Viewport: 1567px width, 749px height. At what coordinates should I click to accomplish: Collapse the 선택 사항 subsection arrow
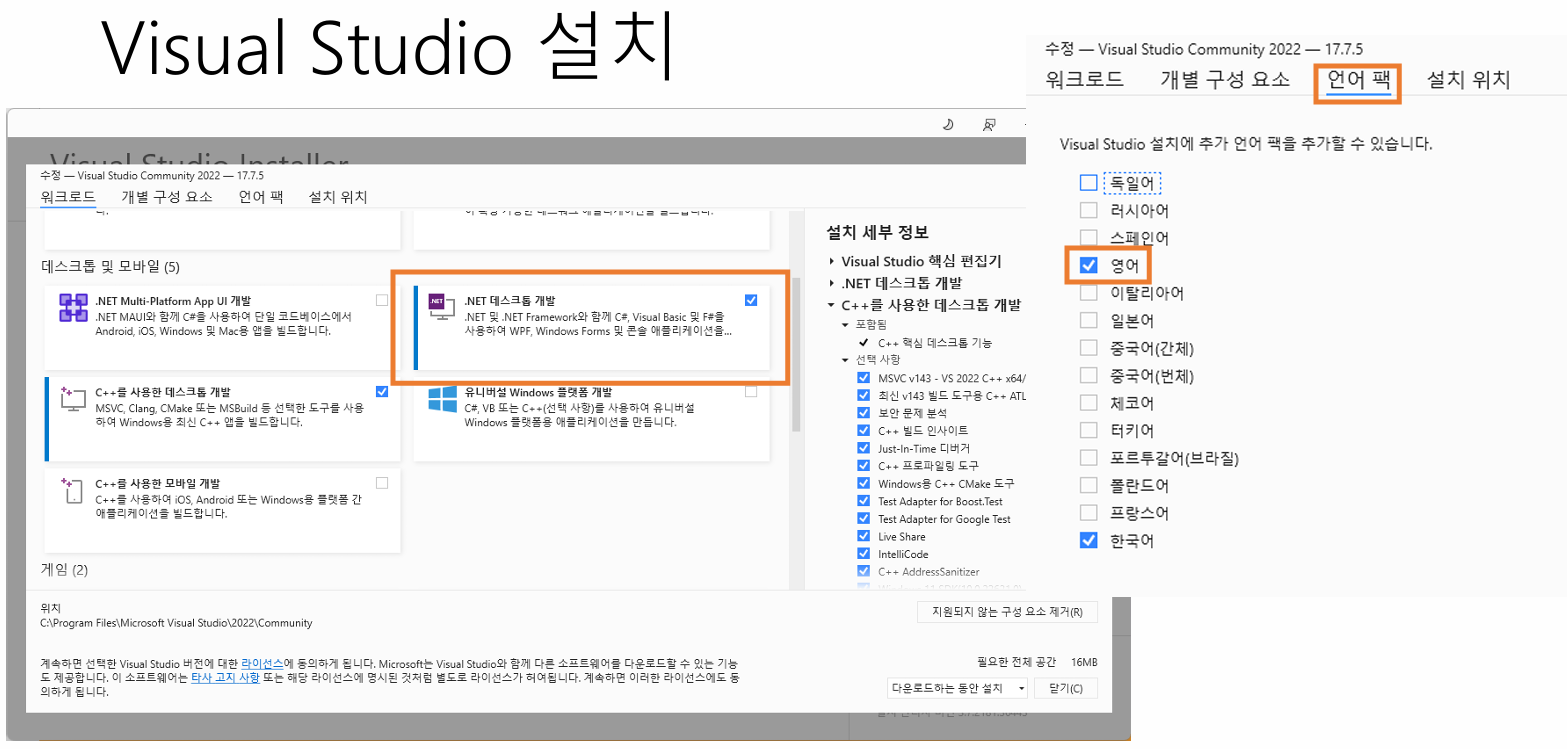coord(845,360)
